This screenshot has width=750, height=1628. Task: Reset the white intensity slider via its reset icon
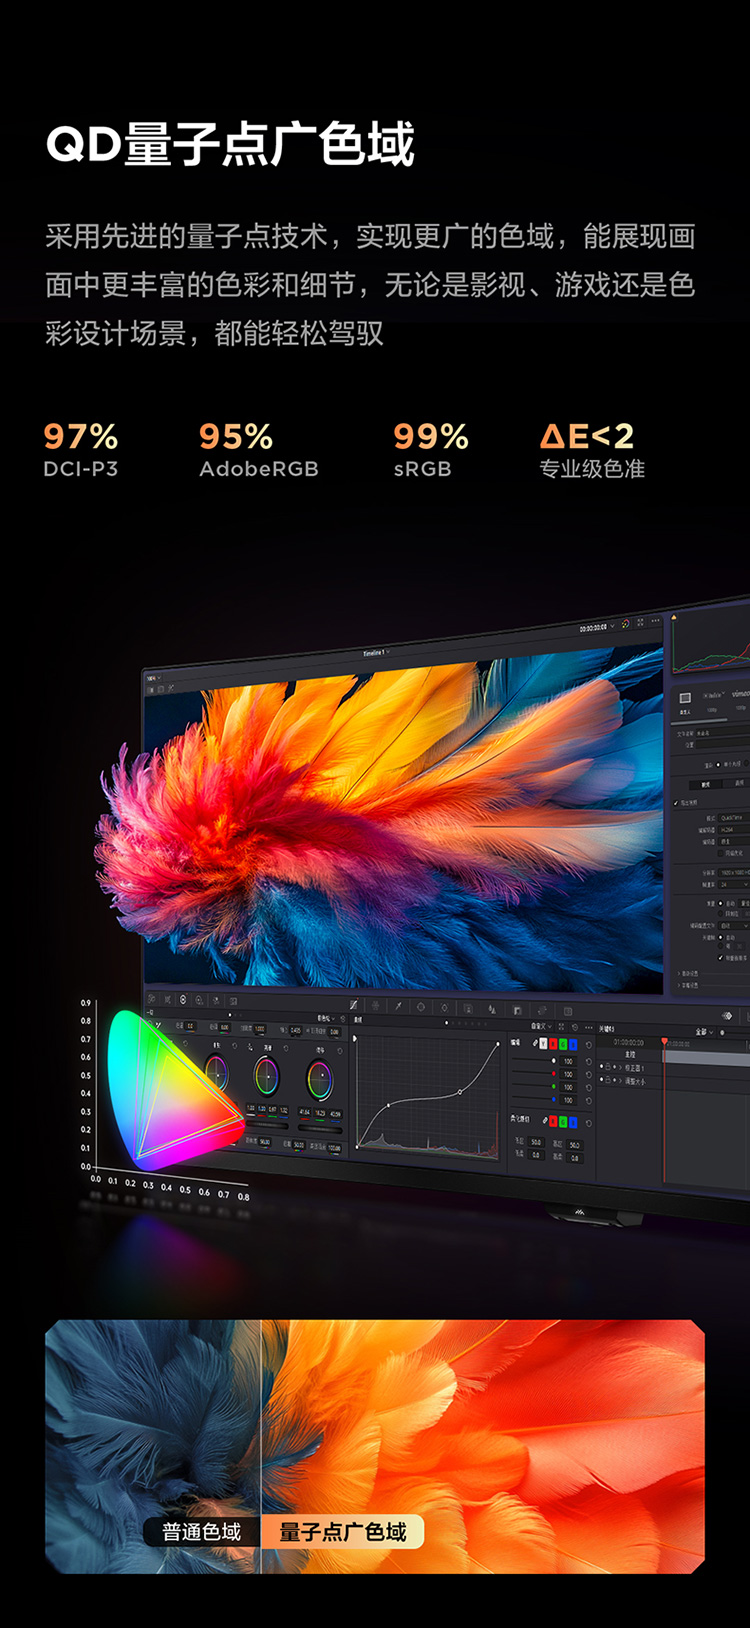click(589, 1061)
